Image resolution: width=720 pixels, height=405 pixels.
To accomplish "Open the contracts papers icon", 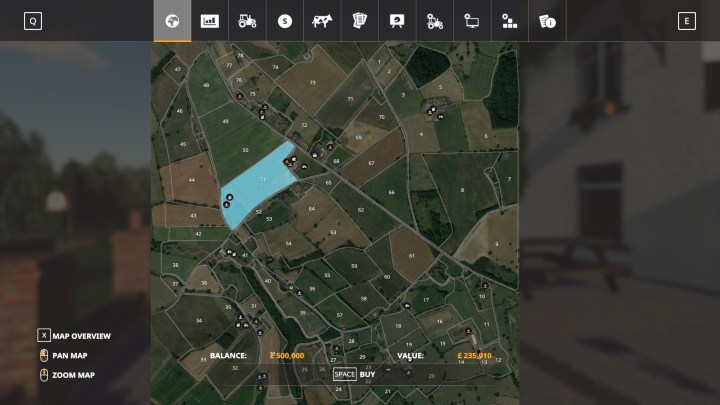I will coord(360,21).
